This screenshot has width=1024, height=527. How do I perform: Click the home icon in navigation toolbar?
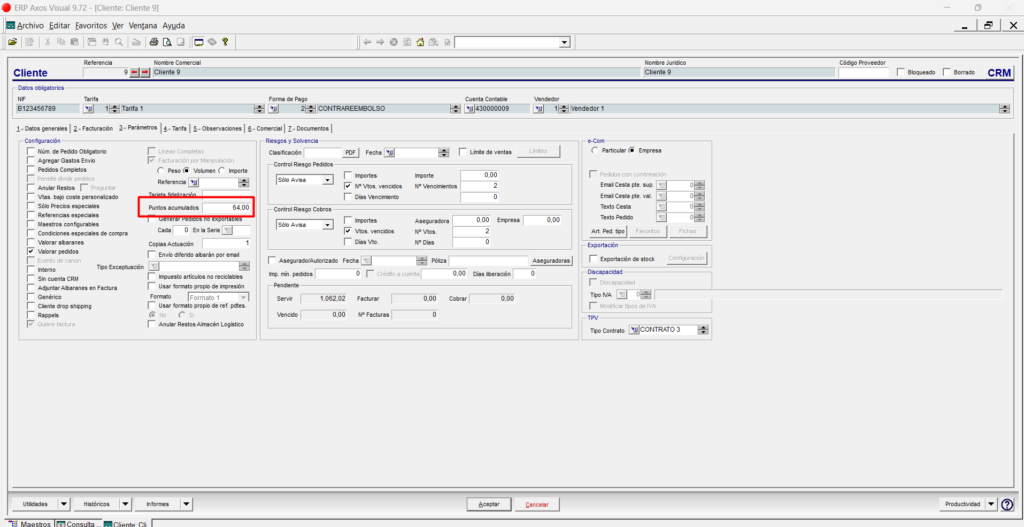[x=421, y=42]
